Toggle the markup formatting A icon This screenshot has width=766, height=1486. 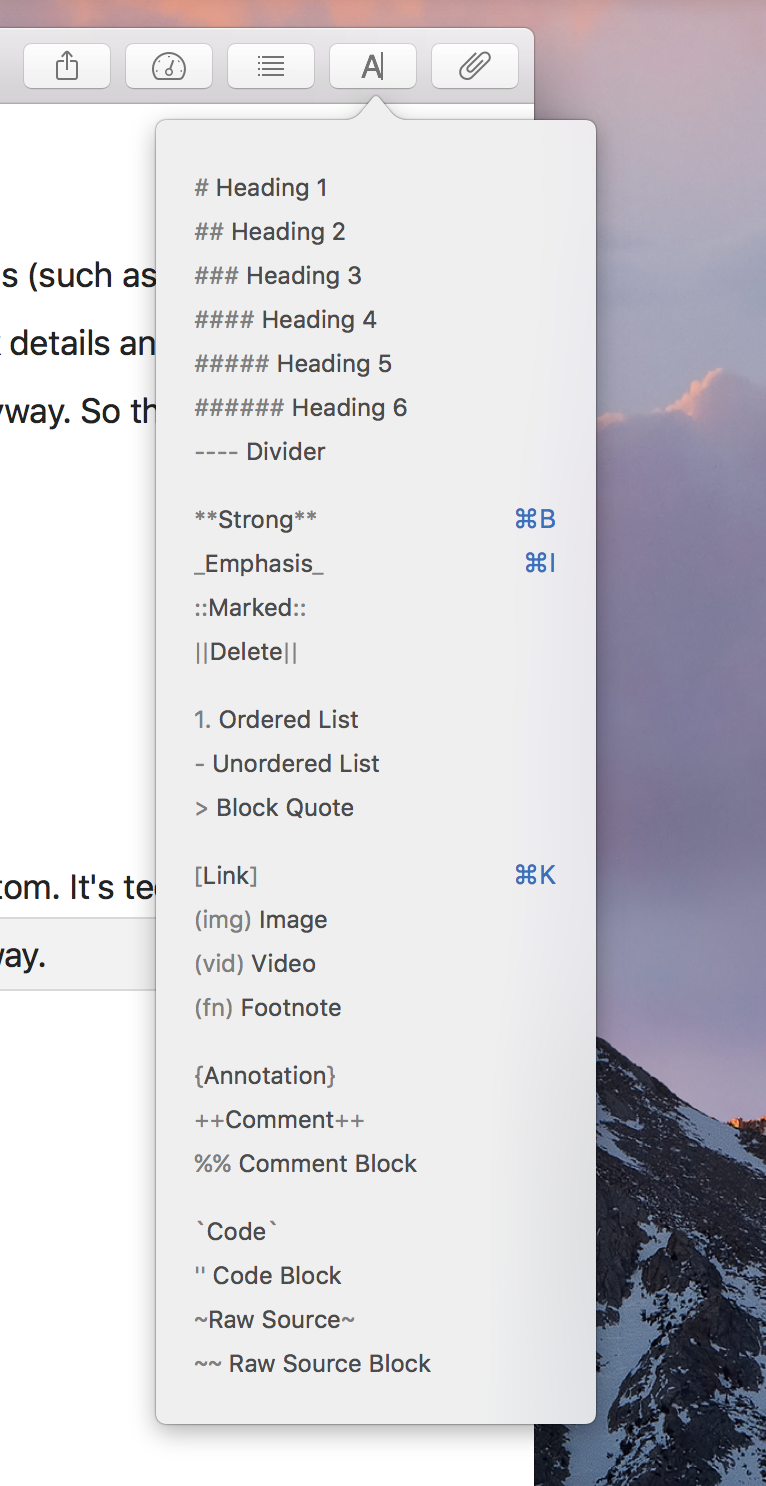point(373,67)
